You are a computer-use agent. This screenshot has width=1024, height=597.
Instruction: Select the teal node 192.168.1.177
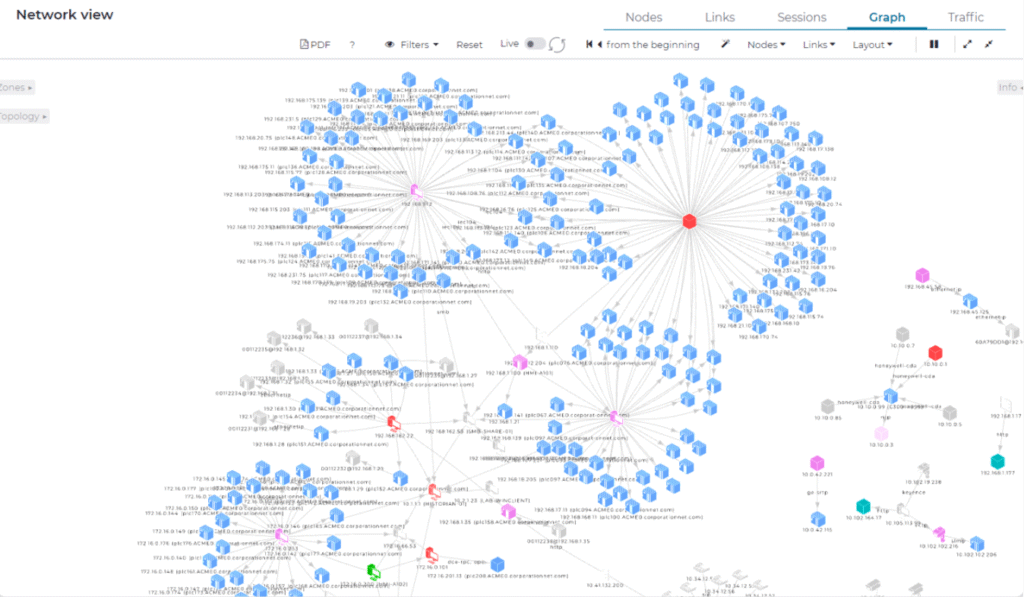996,461
